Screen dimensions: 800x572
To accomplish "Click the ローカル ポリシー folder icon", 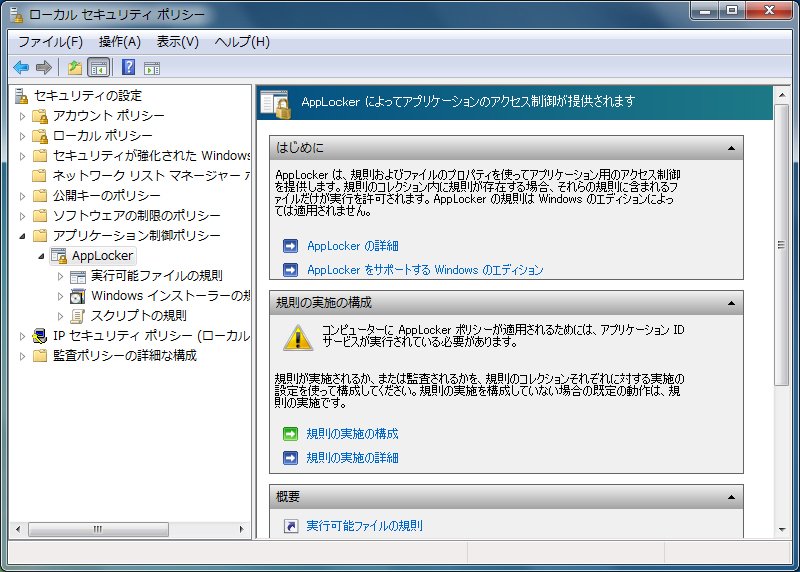I will [40, 136].
